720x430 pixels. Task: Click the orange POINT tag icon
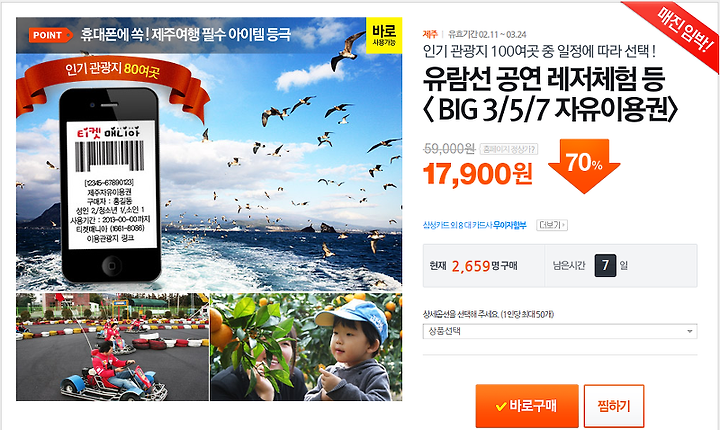pyautogui.click(x=51, y=35)
